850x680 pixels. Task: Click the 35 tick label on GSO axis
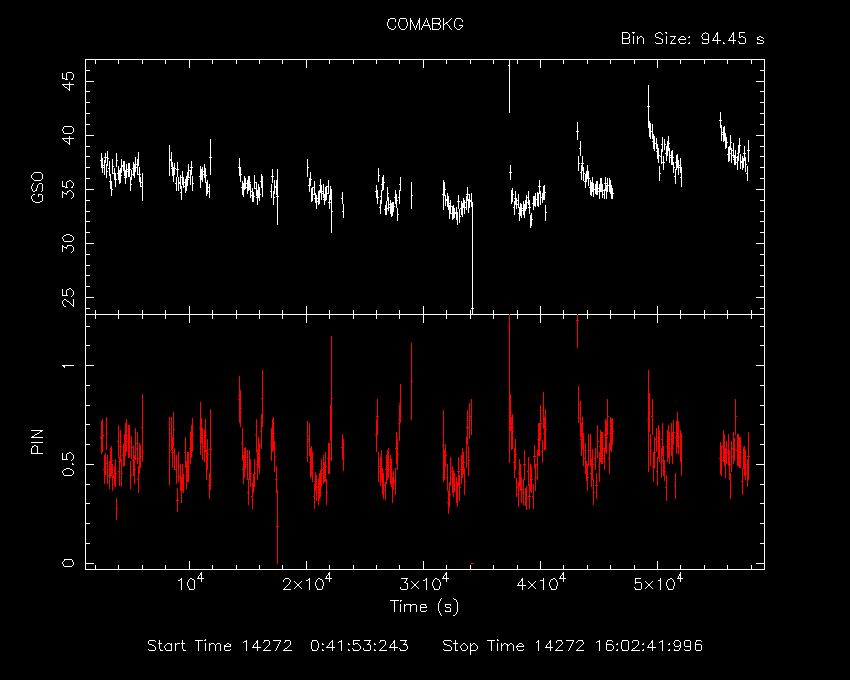[x=68, y=189]
